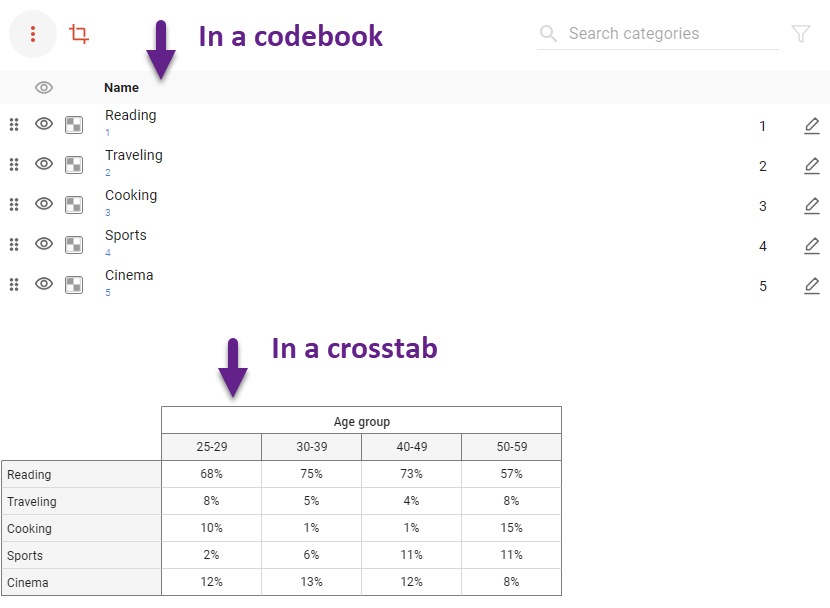The width and height of the screenshot is (830, 608).
Task: Click the filter funnel icon
Action: coord(801,34)
